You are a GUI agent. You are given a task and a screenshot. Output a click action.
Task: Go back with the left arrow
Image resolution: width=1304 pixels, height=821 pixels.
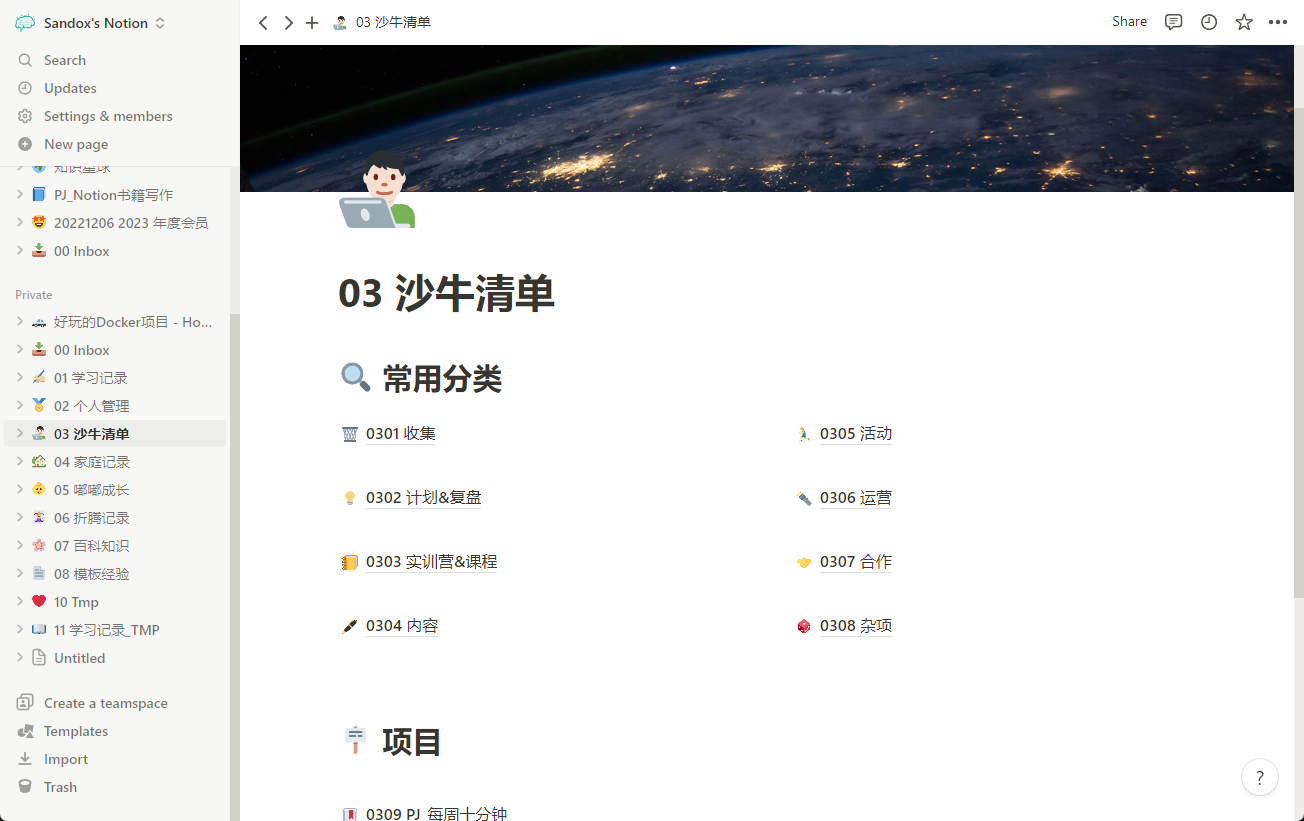(x=263, y=22)
